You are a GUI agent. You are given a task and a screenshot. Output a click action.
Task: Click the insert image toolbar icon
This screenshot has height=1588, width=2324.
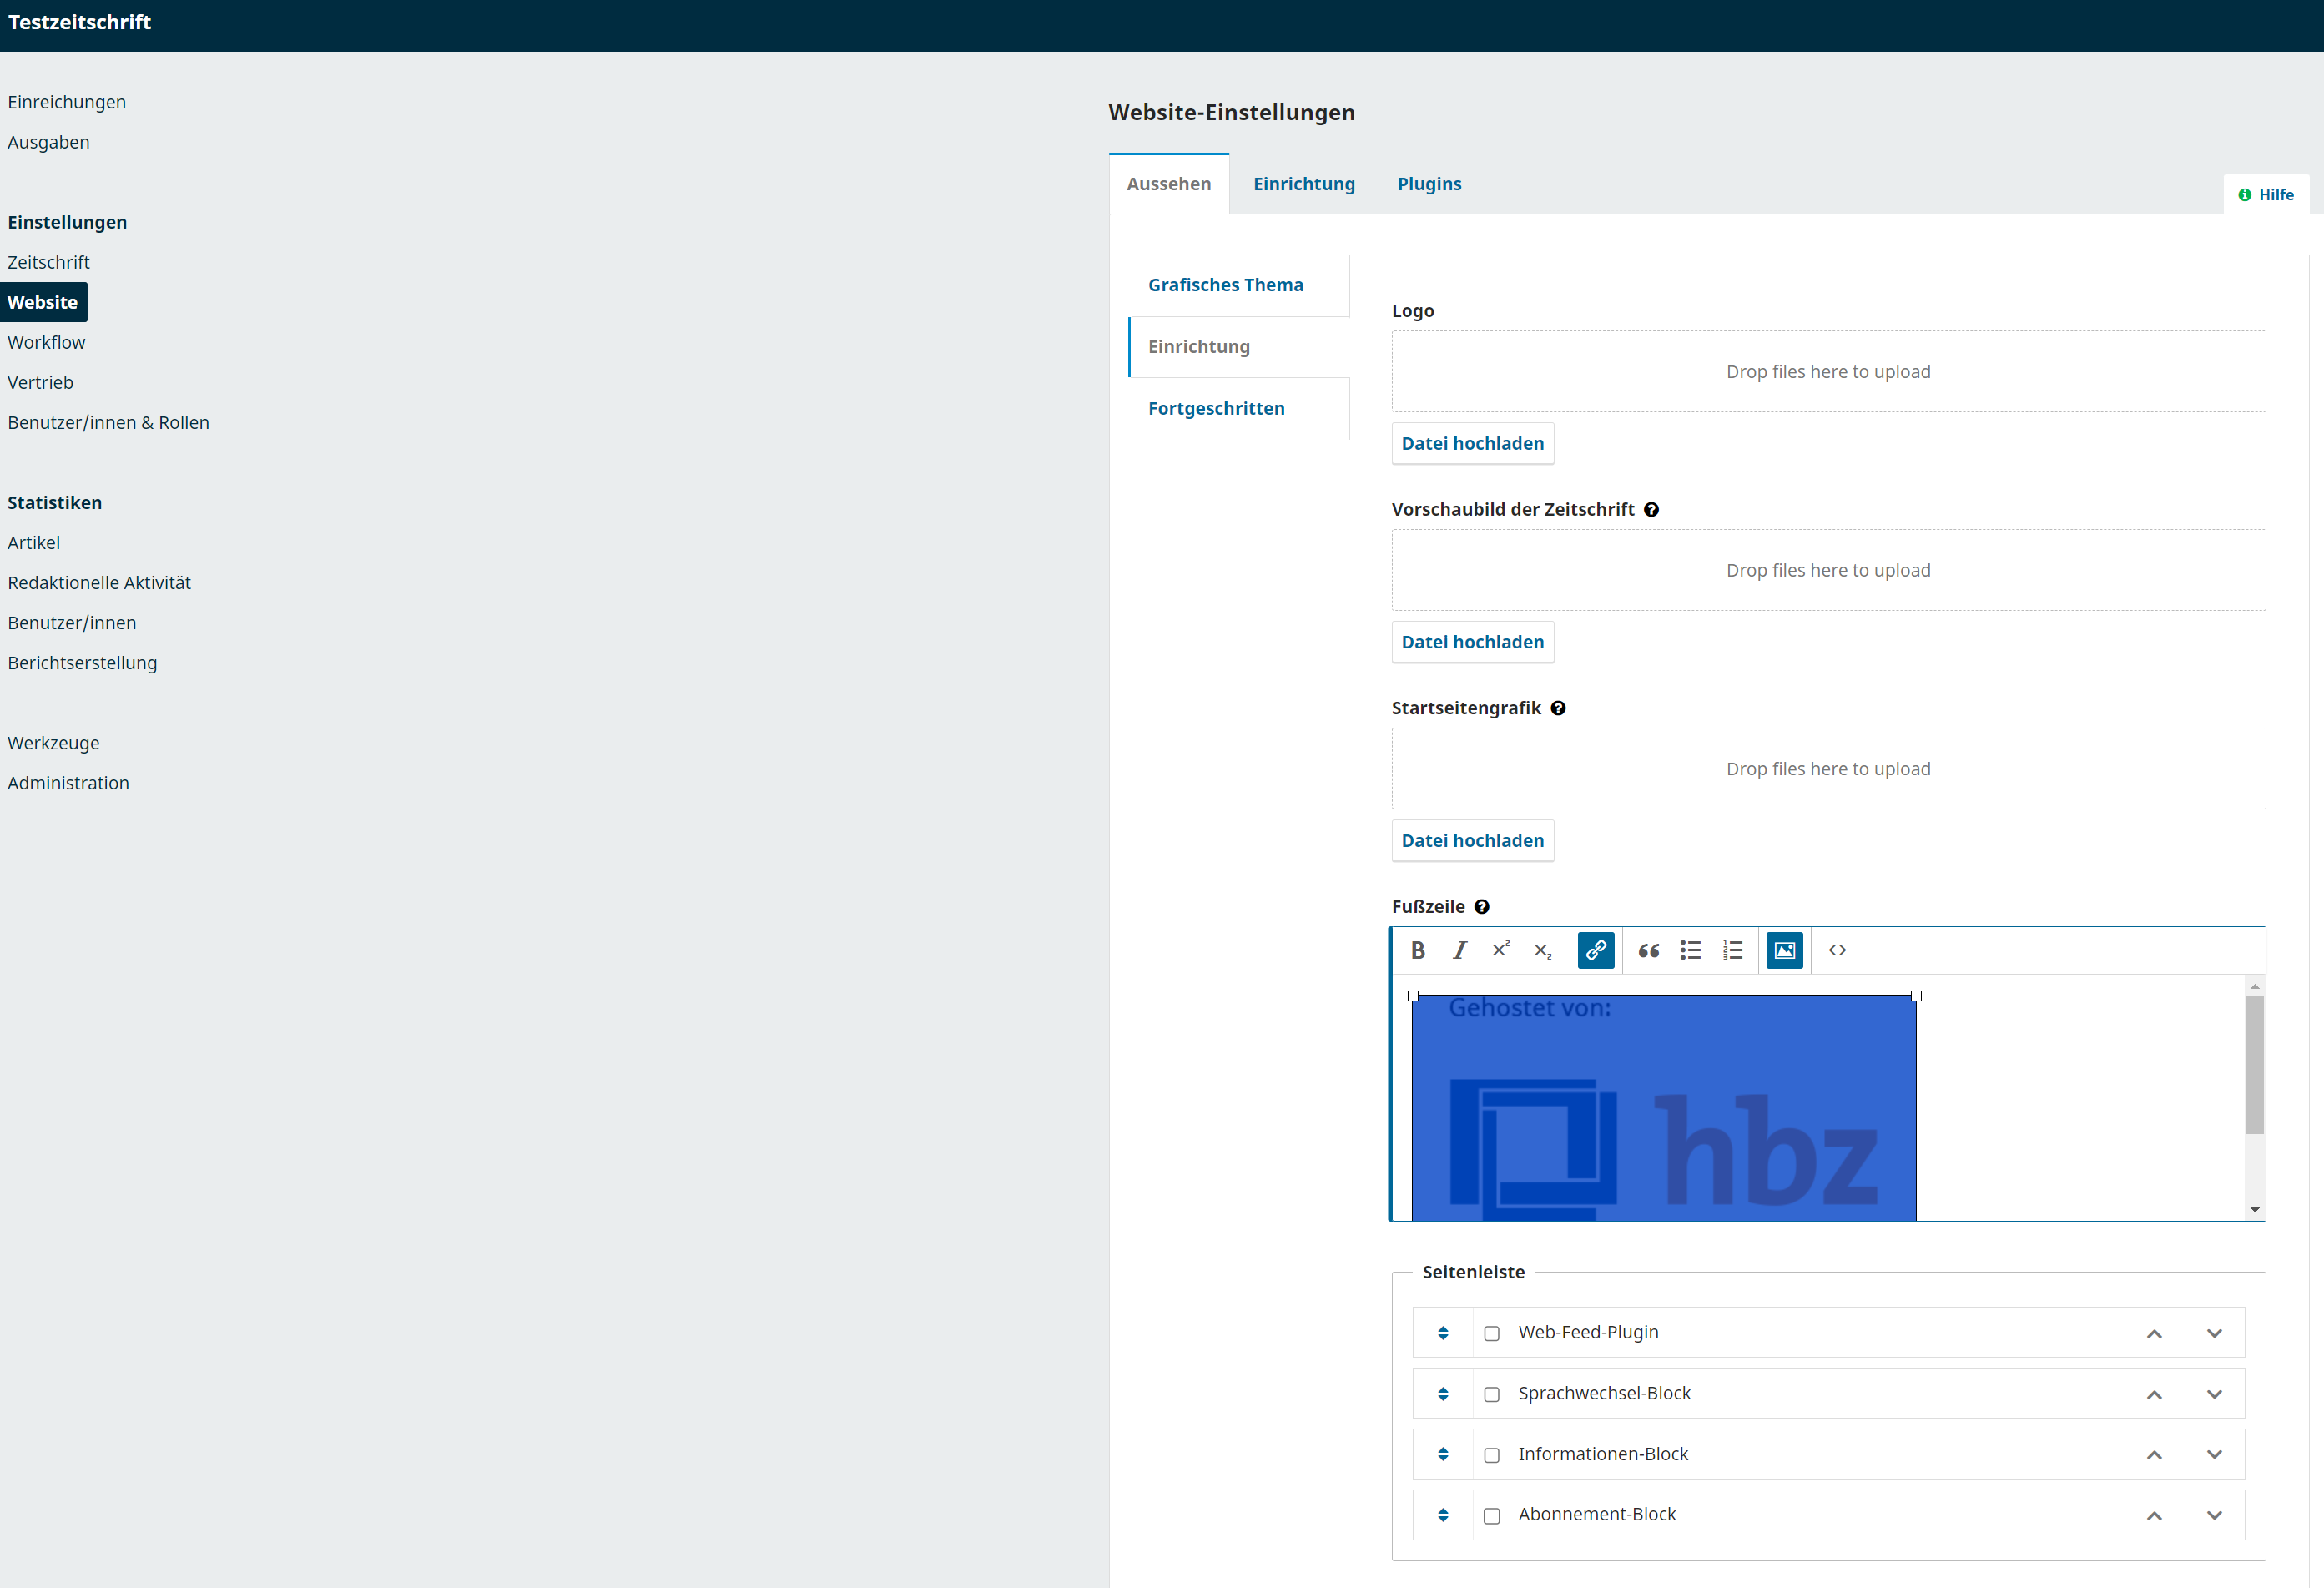click(1784, 950)
